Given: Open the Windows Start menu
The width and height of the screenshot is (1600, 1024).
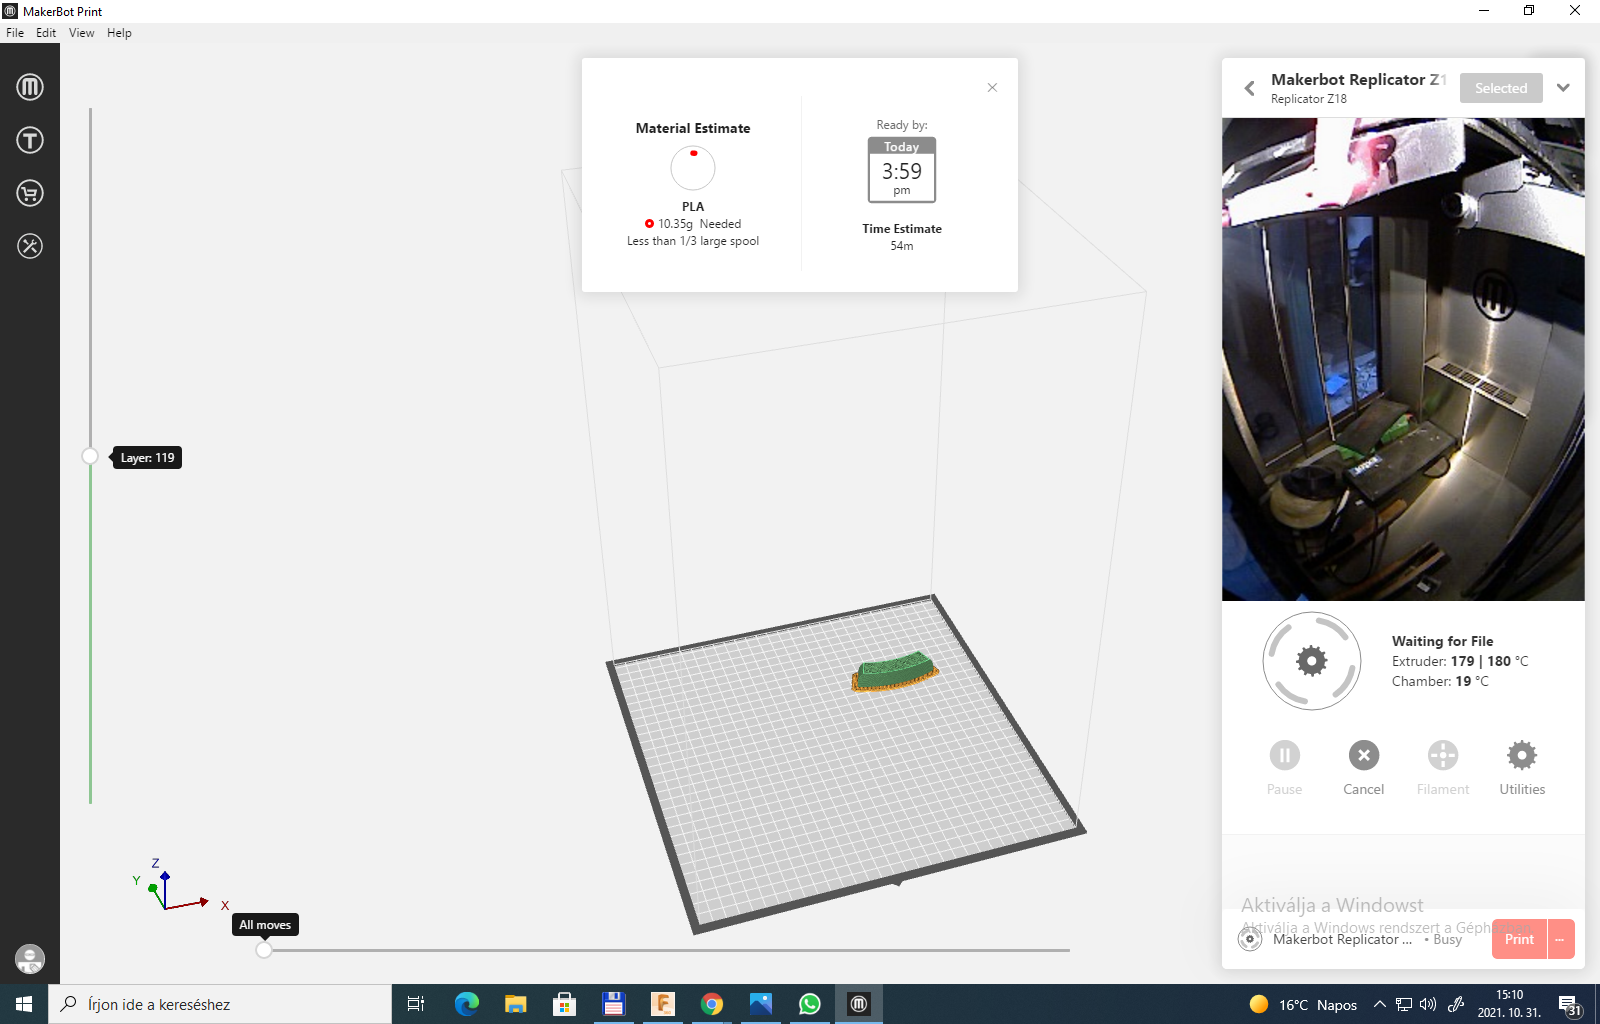Looking at the screenshot, I should coord(24,1004).
